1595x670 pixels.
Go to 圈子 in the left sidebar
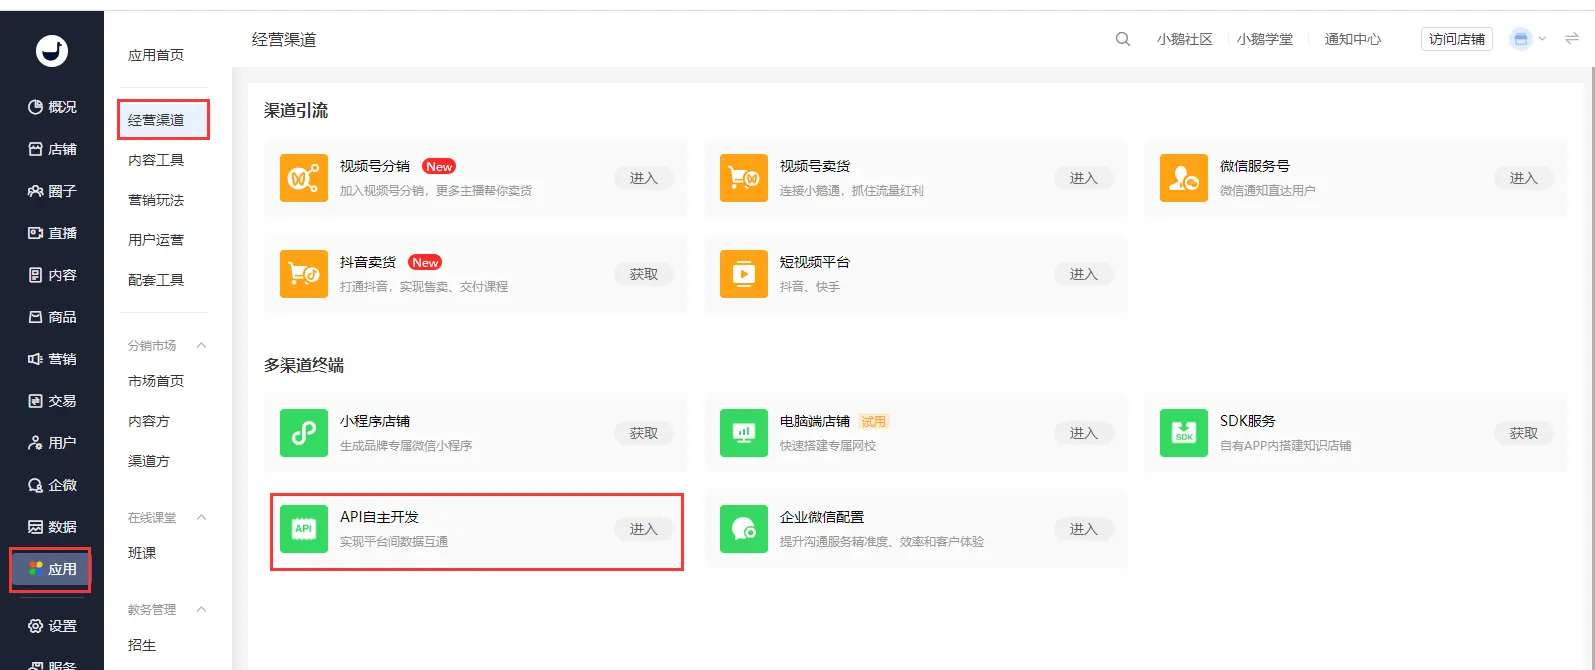tap(52, 191)
